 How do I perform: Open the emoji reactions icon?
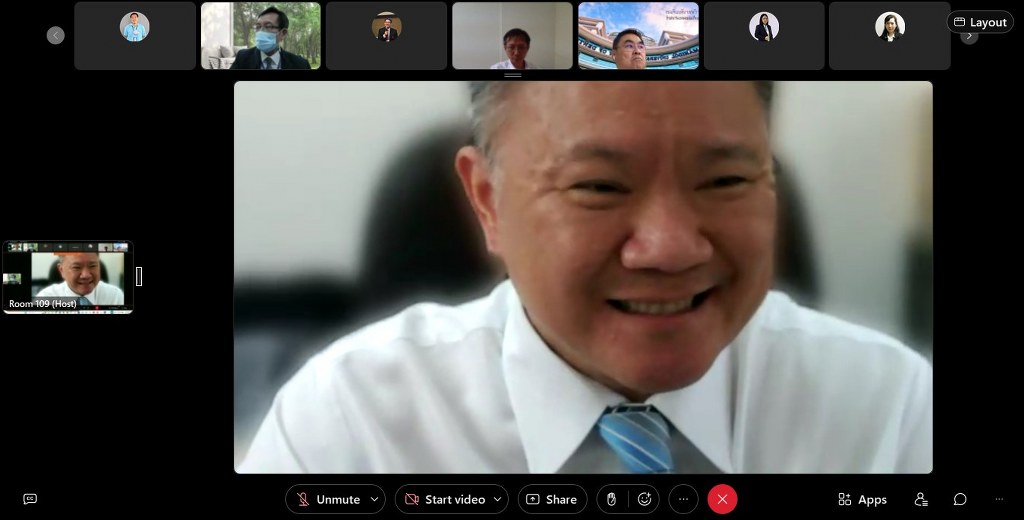pos(645,499)
